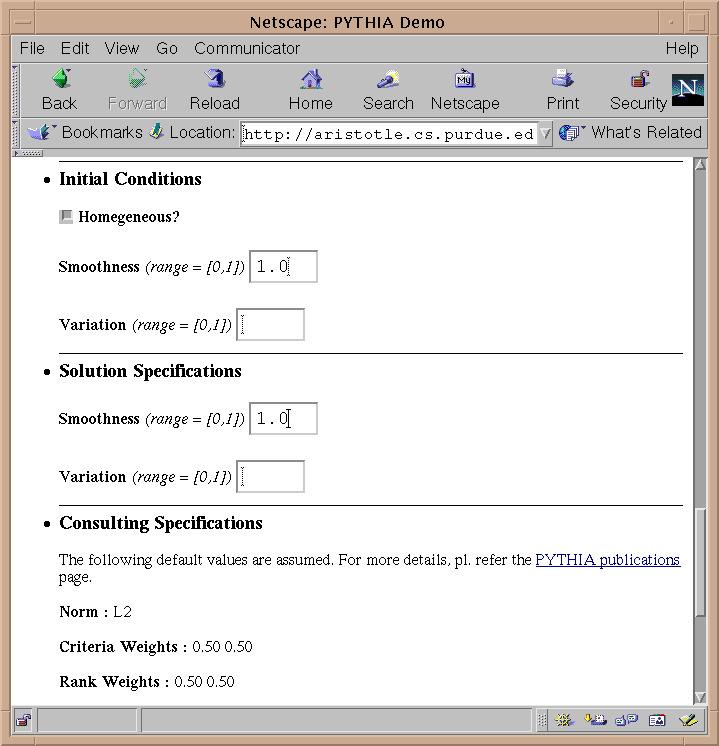Open the What's Related menu
The image size is (719, 746).
(x=630, y=132)
